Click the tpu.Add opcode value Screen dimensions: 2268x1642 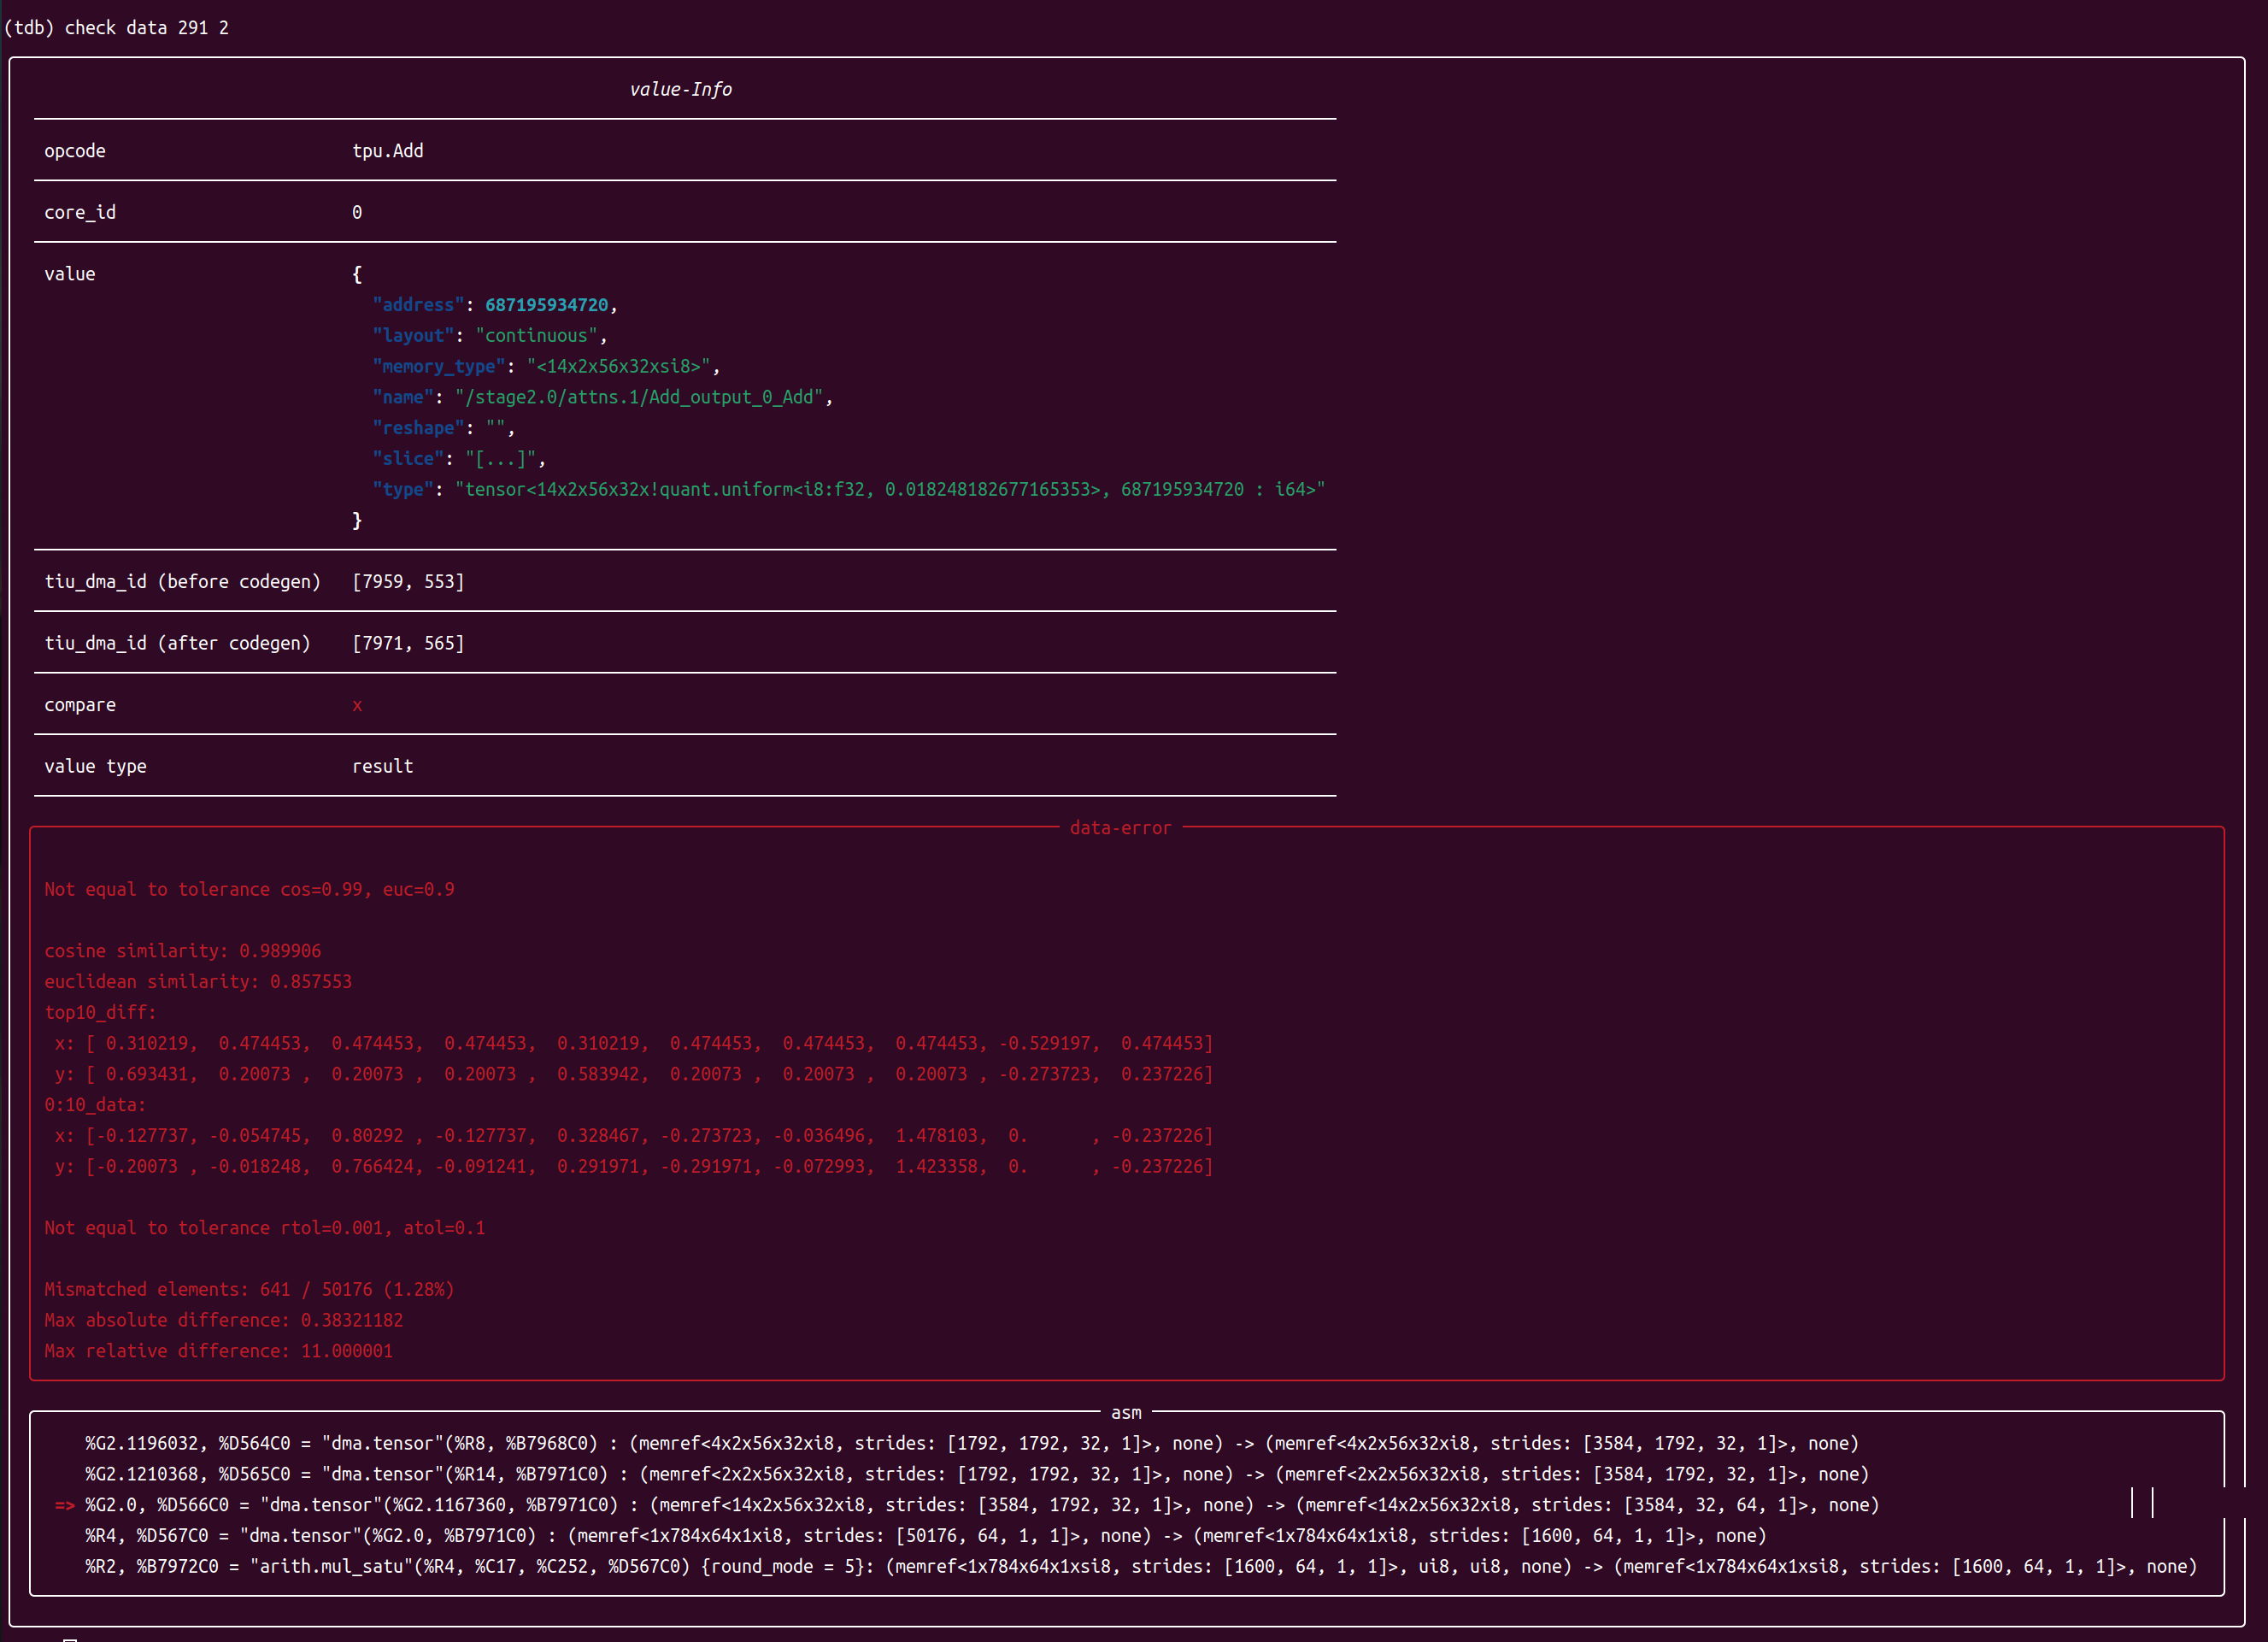coord(388,150)
